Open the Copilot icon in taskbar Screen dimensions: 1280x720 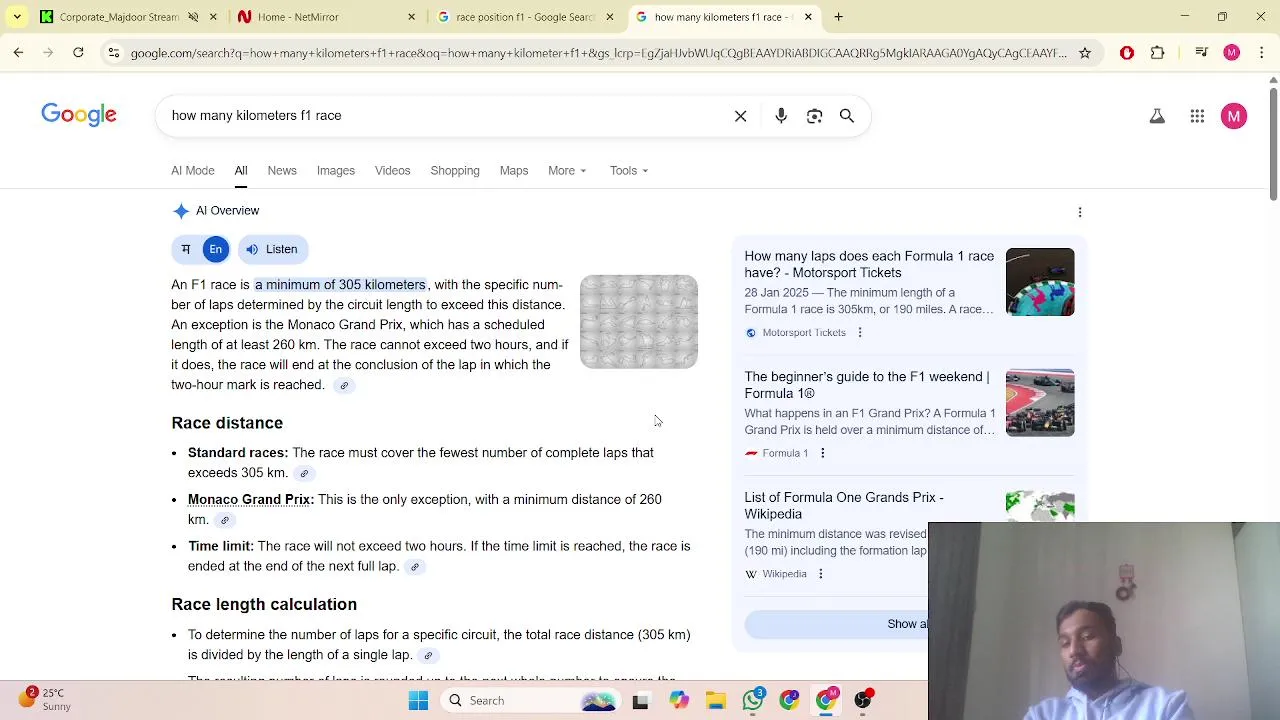tap(679, 701)
